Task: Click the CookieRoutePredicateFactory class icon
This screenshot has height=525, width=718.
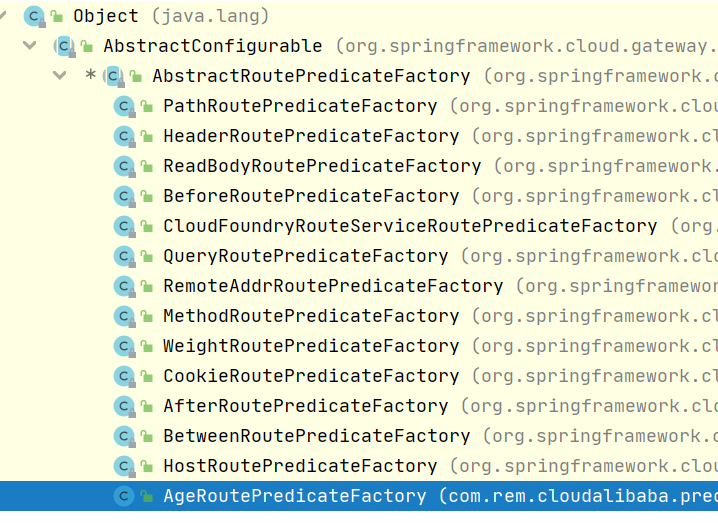Action: click(x=124, y=376)
